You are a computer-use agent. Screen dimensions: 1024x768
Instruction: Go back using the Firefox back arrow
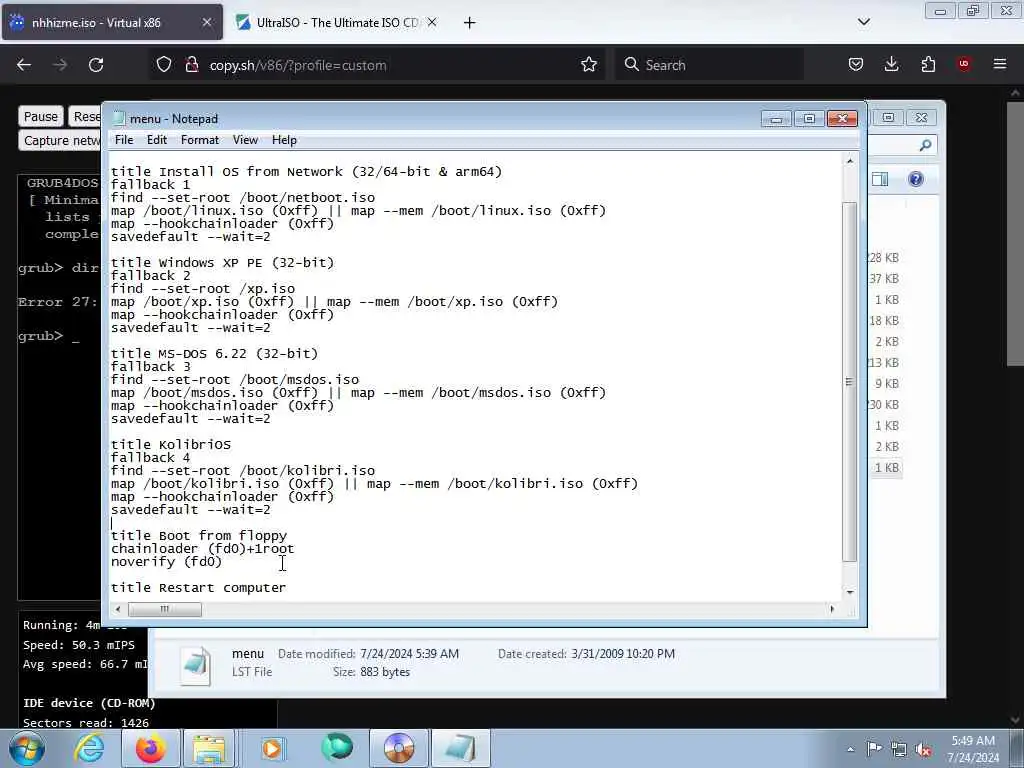coord(24,65)
